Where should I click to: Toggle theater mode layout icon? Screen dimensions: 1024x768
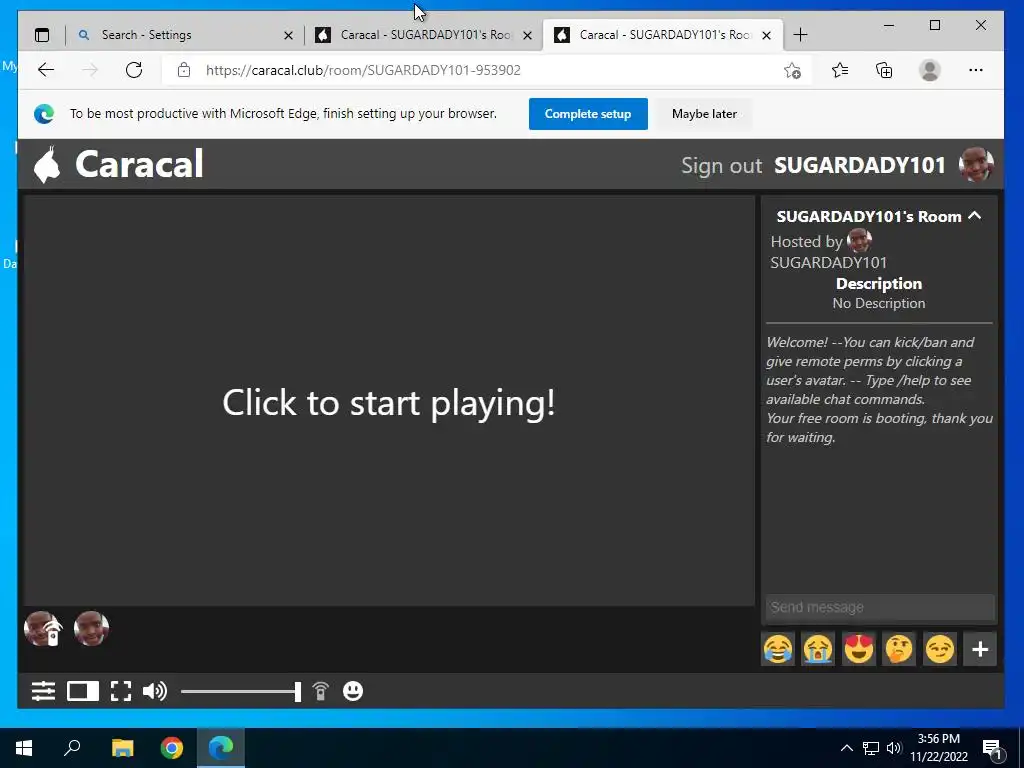(x=83, y=691)
